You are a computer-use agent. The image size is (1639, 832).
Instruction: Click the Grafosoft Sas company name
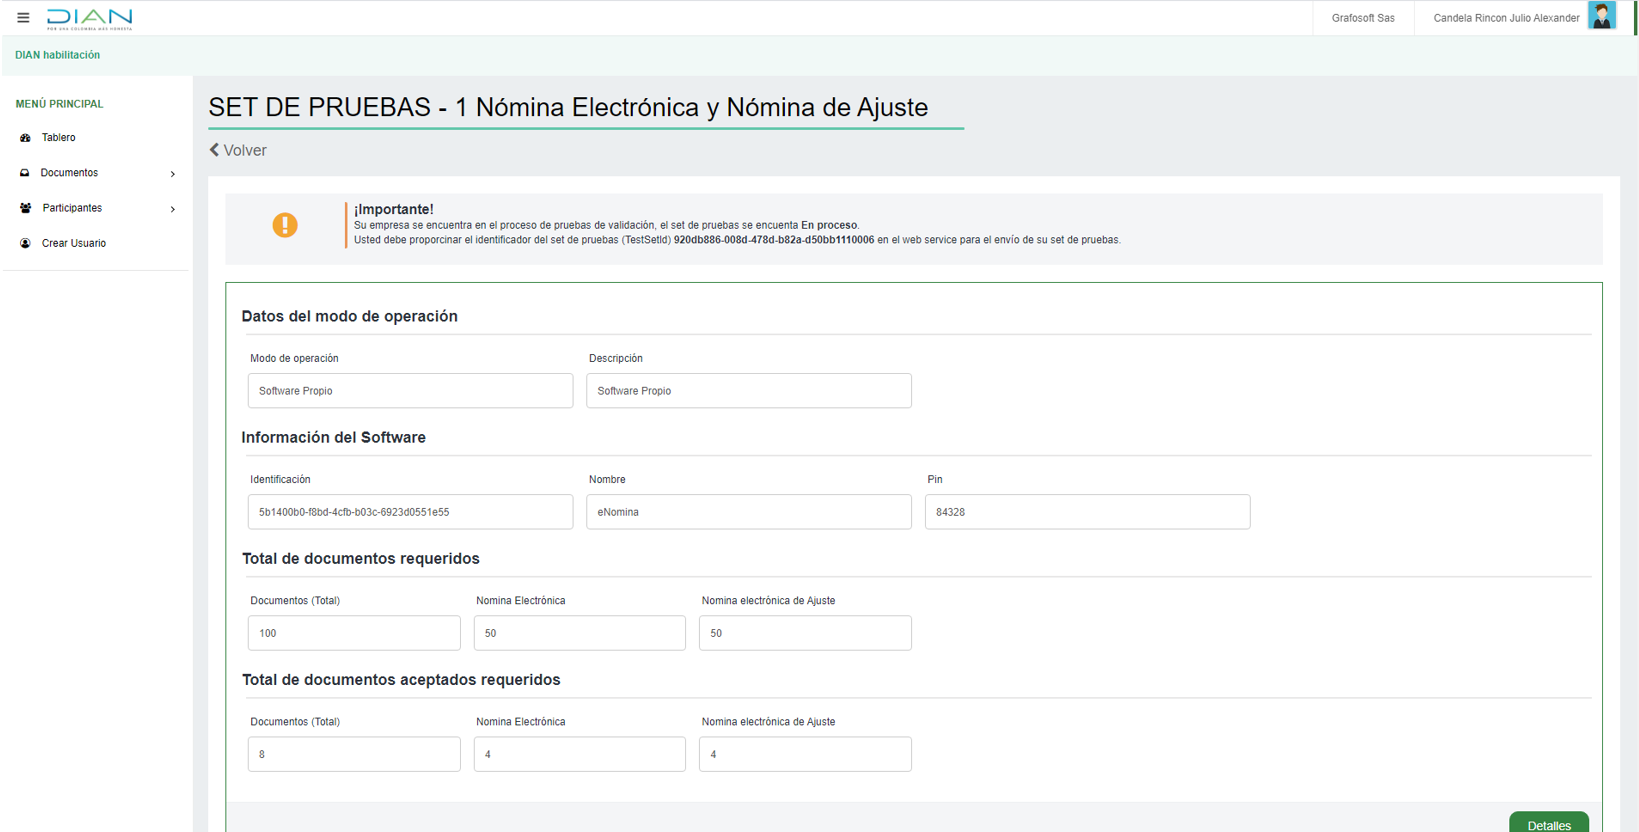tap(1362, 18)
